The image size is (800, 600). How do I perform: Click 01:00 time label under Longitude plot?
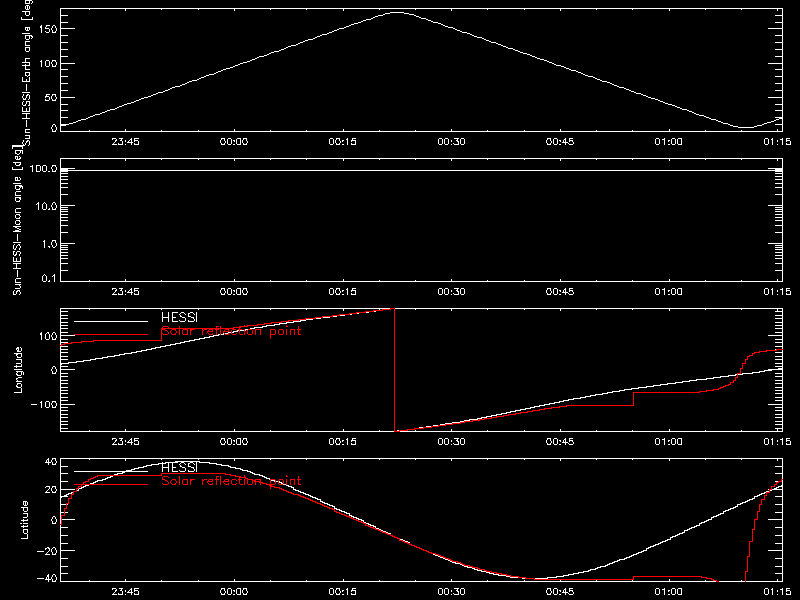[669, 442]
